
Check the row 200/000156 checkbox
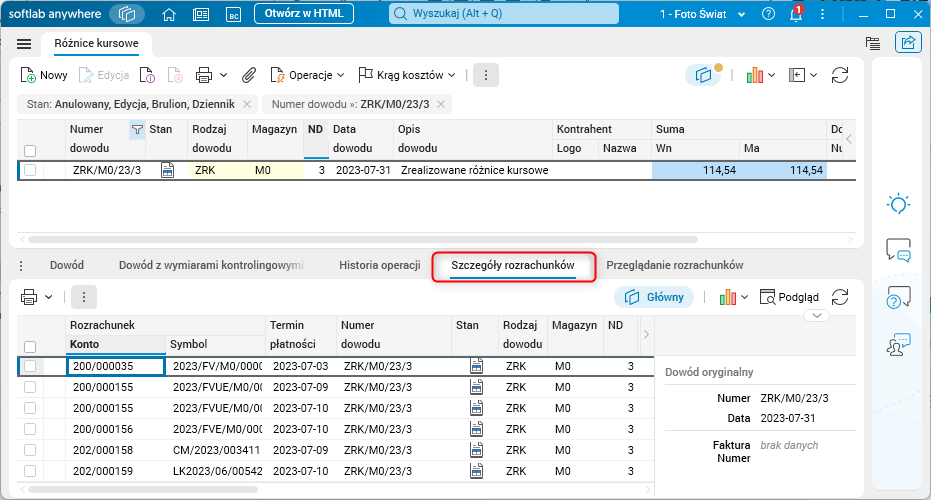30,429
